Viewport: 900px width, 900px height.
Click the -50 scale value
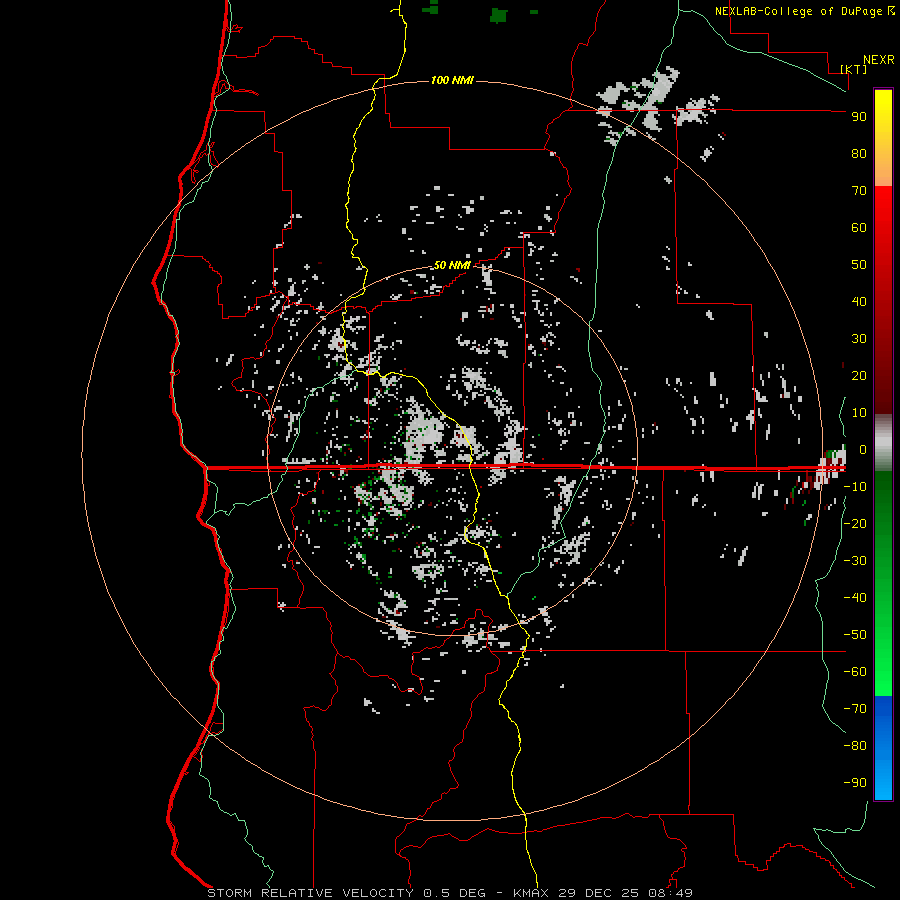855,635
